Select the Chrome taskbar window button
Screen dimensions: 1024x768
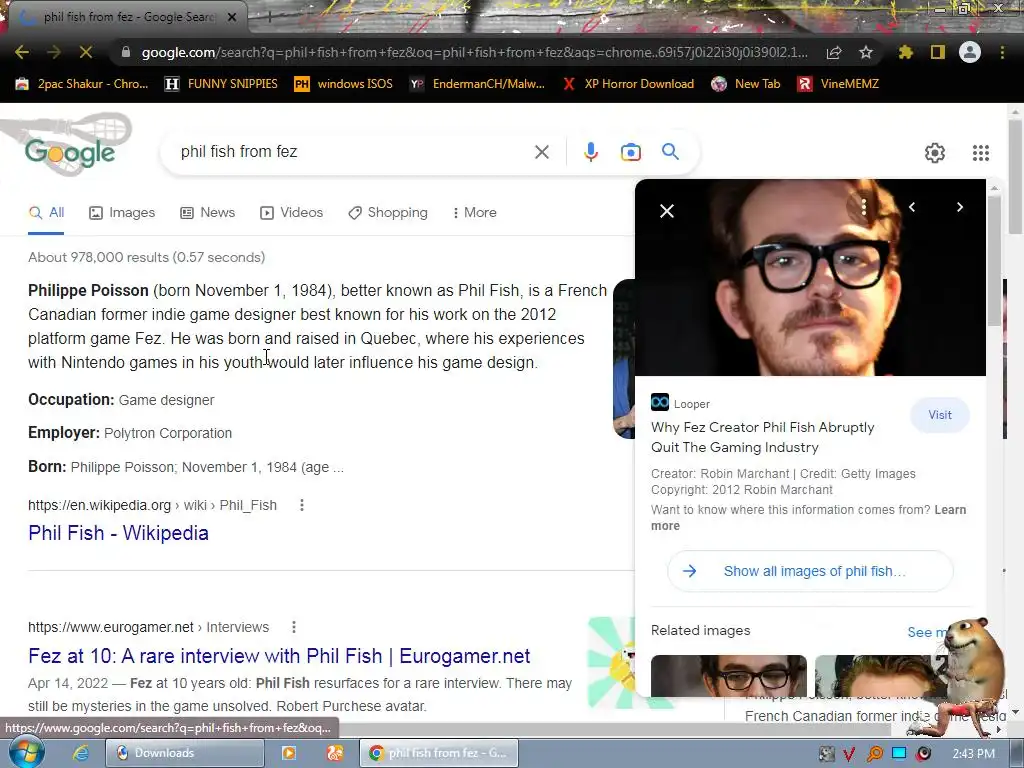coord(439,753)
